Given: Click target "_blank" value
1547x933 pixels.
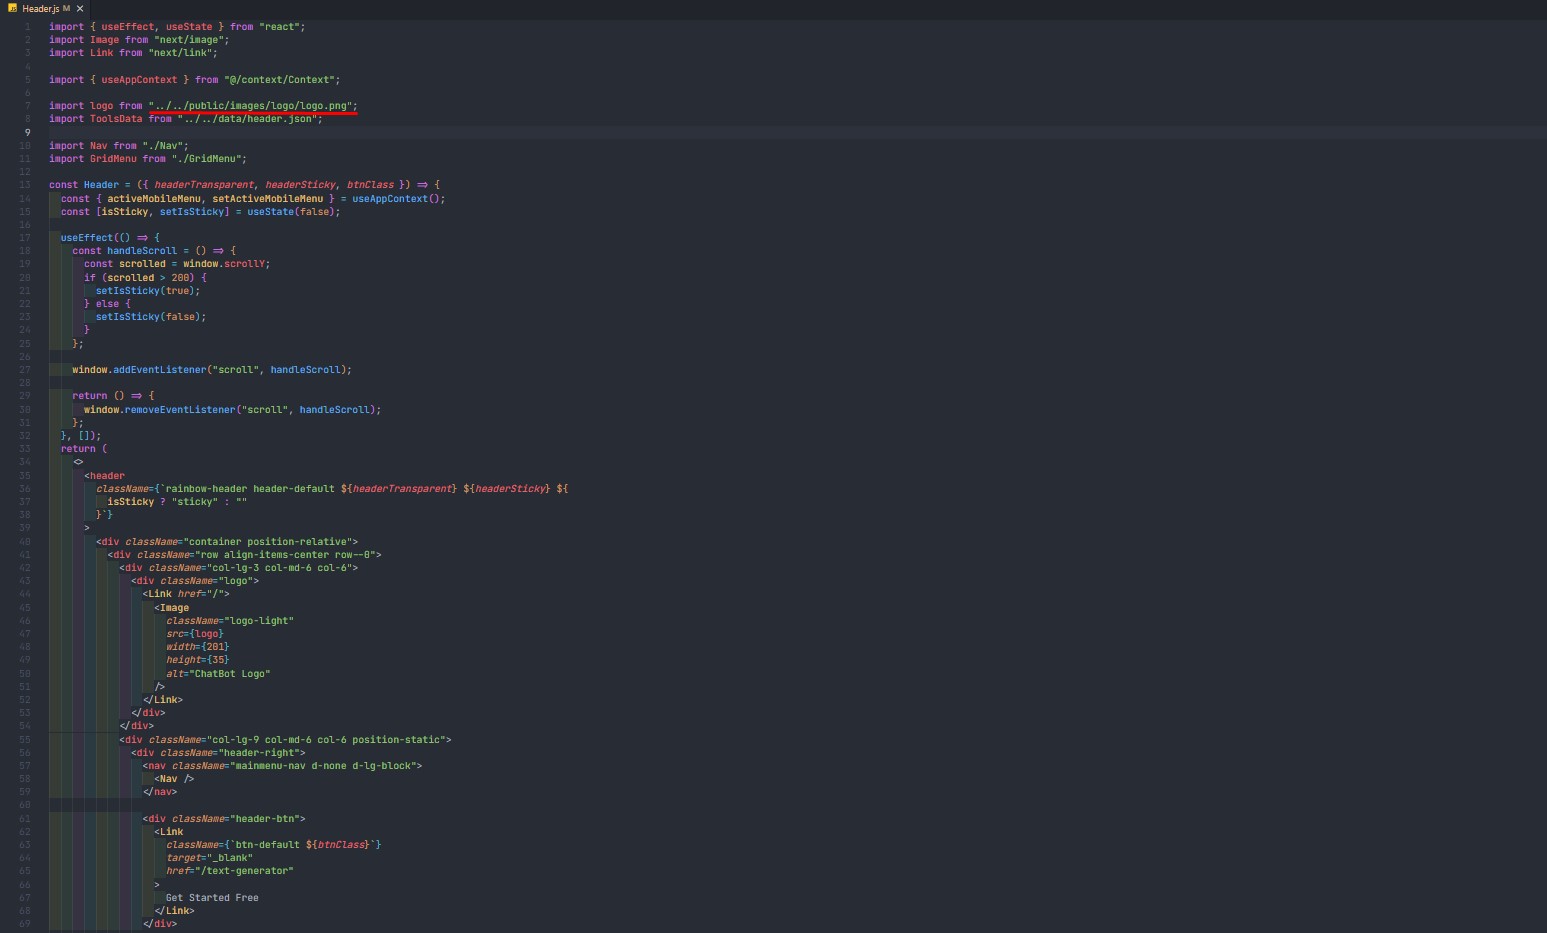Looking at the screenshot, I should coord(229,858).
